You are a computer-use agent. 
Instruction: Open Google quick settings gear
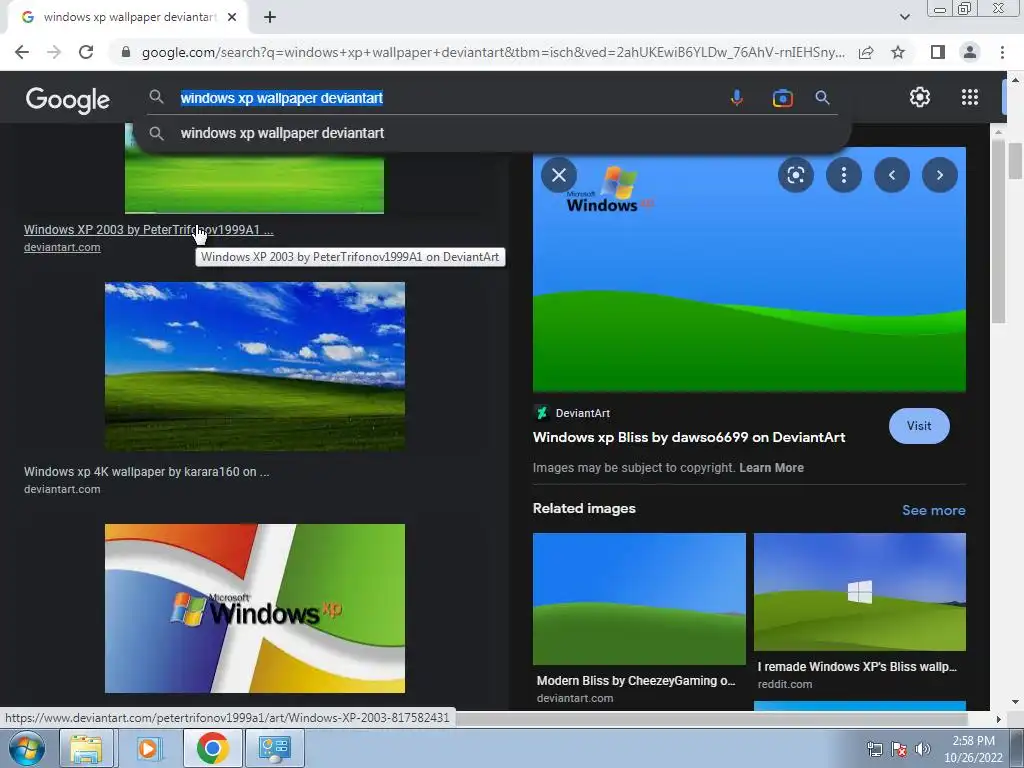(x=920, y=97)
